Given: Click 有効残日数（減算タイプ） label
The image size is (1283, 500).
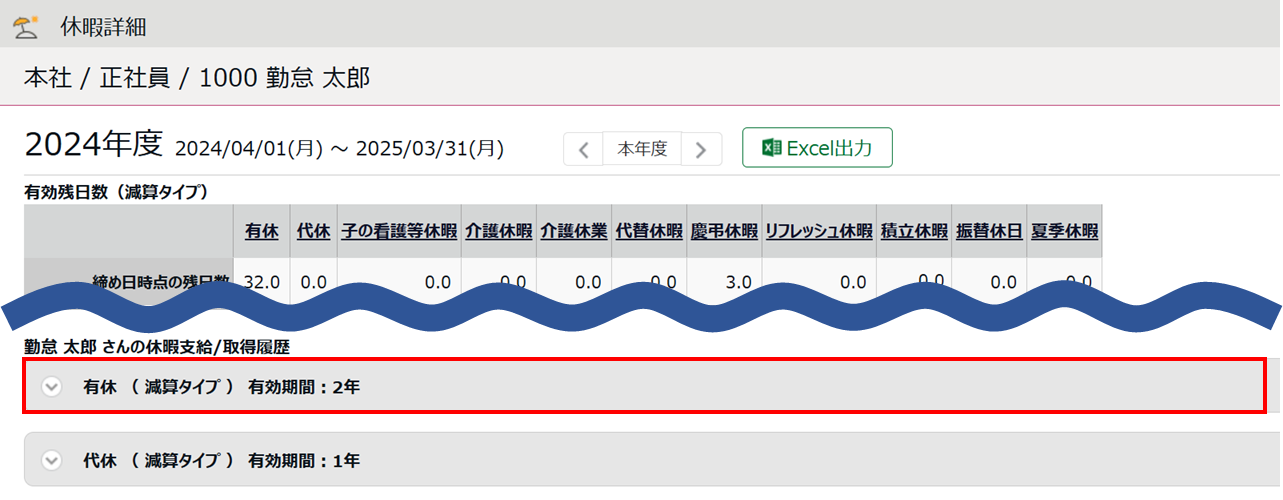Looking at the screenshot, I should click(115, 191).
